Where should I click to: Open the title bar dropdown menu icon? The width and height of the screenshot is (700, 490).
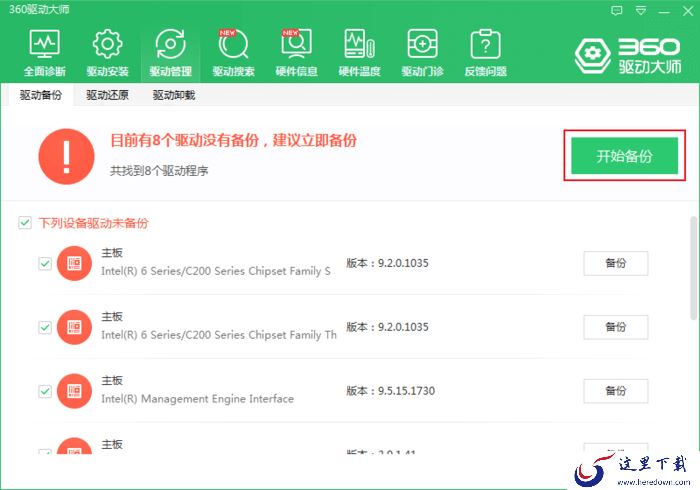pyautogui.click(x=641, y=10)
